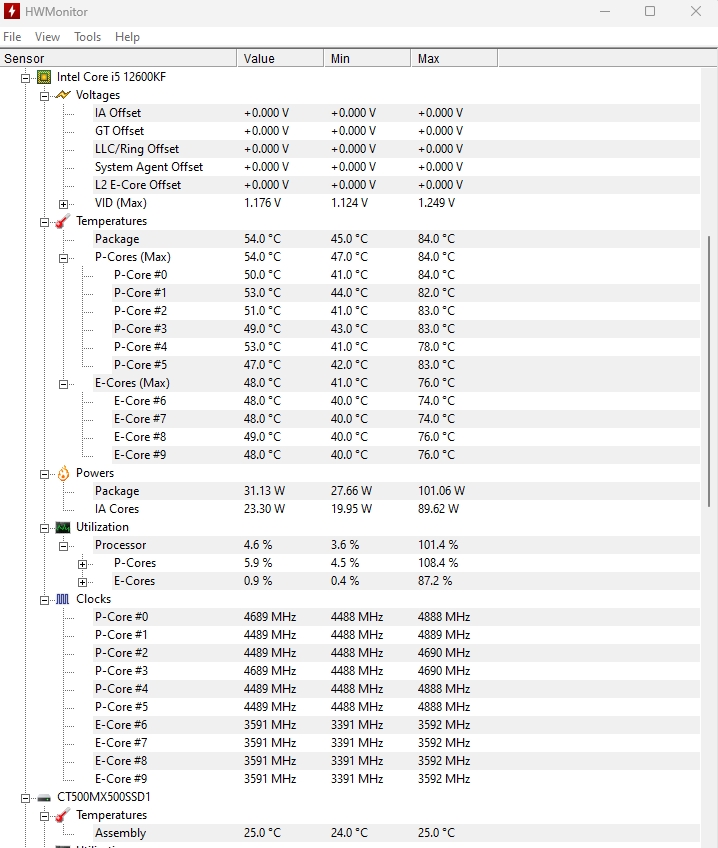Screen dimensions: 718x848
Task: Click the HWMonitor app icon in title bar
Action: (x=12, y=11)
